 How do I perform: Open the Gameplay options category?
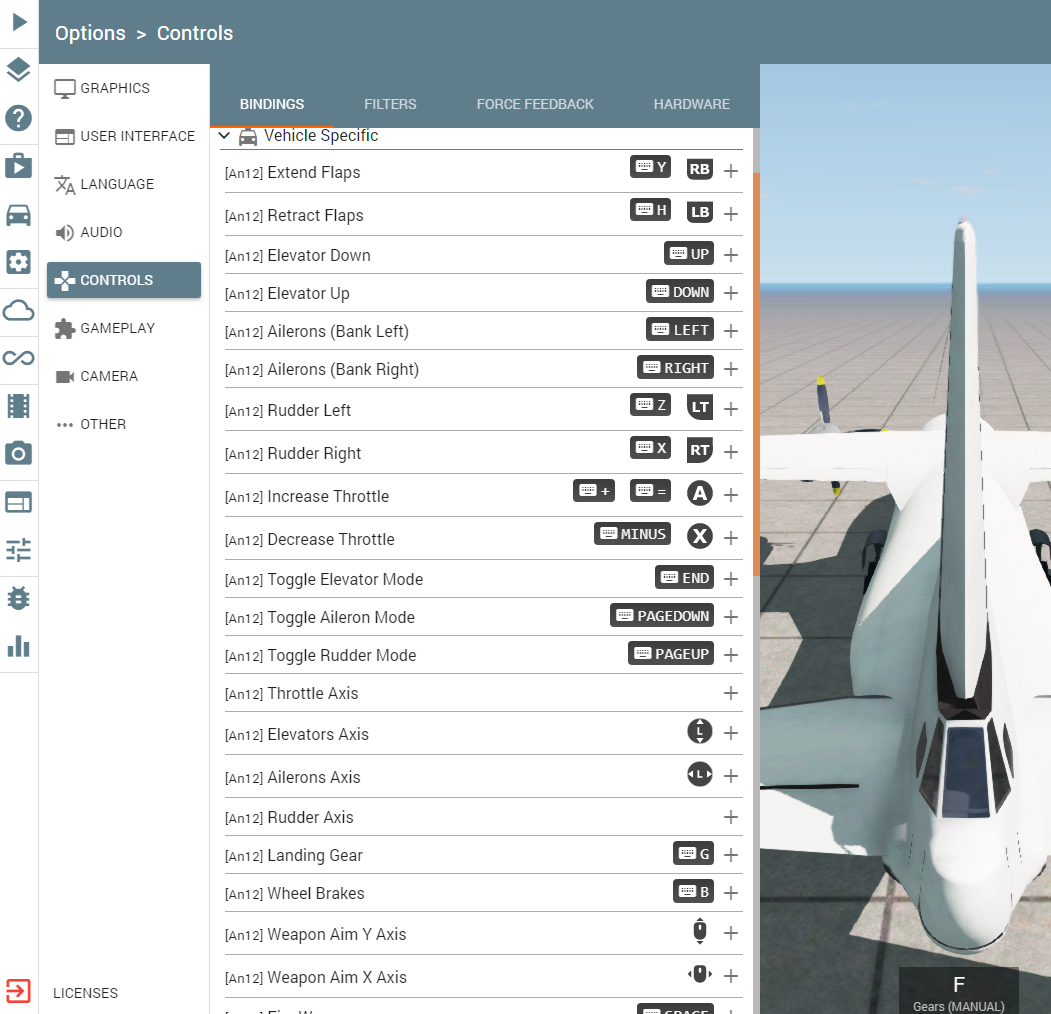tap(123, 328)
